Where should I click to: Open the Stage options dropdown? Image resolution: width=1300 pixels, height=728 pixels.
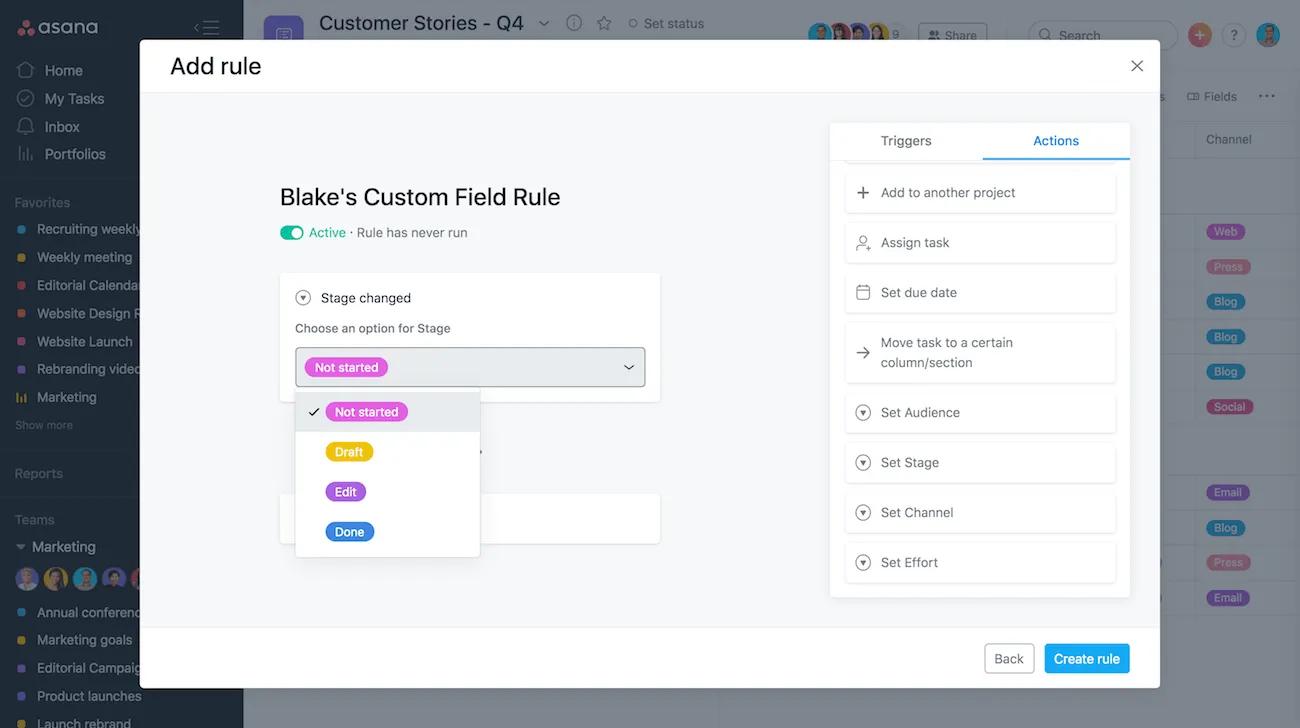coord(470,367)
